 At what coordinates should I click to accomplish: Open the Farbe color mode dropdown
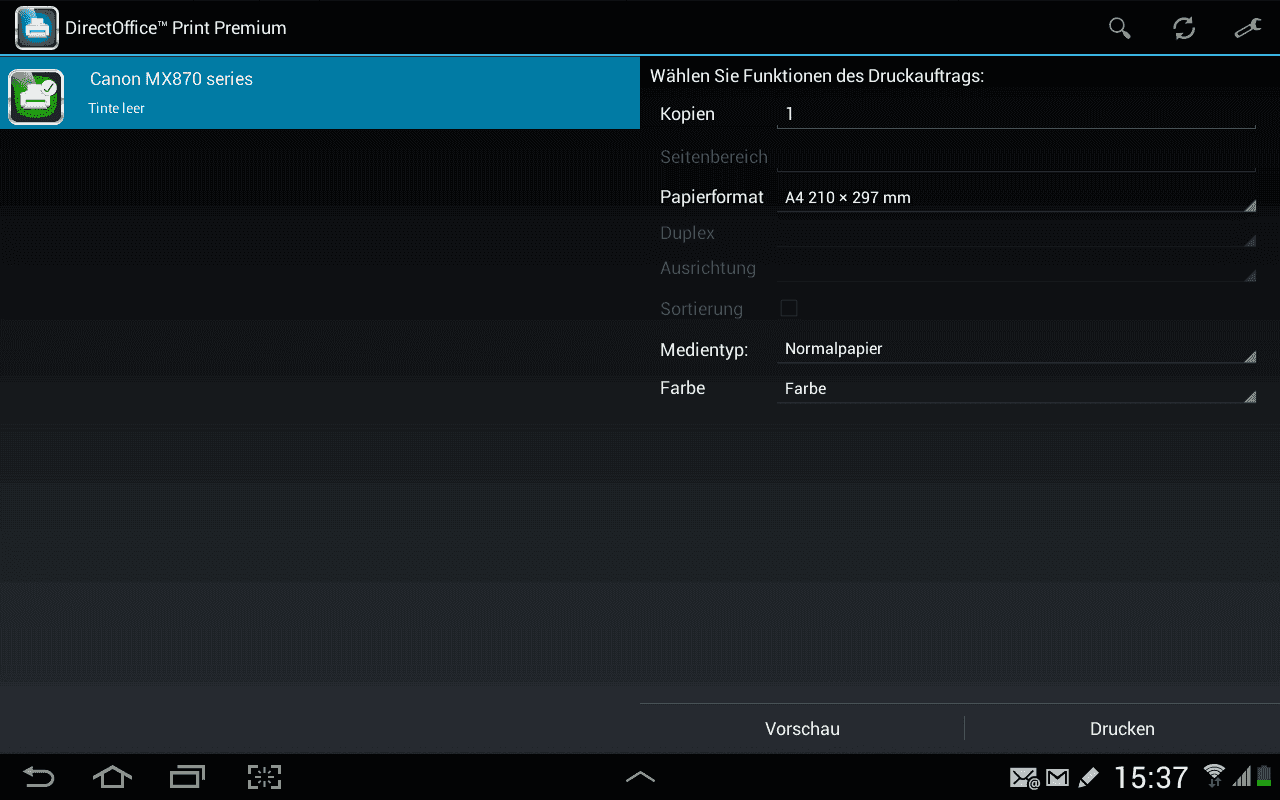(x=1016, y=389)
